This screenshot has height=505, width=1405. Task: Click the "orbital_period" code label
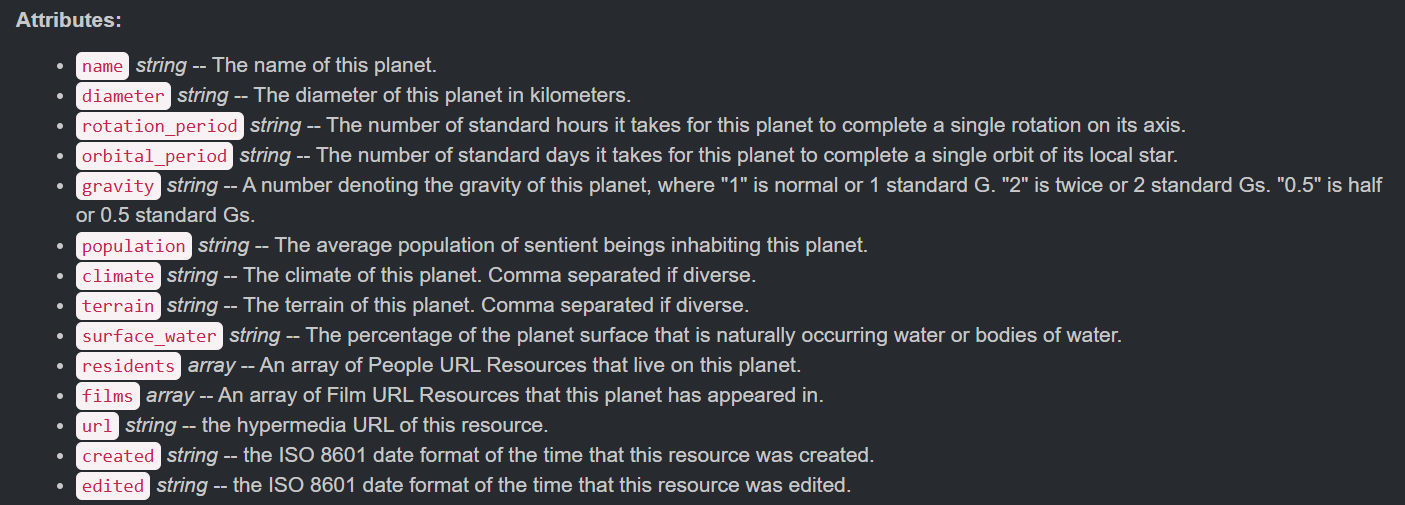tap(155, 156)
